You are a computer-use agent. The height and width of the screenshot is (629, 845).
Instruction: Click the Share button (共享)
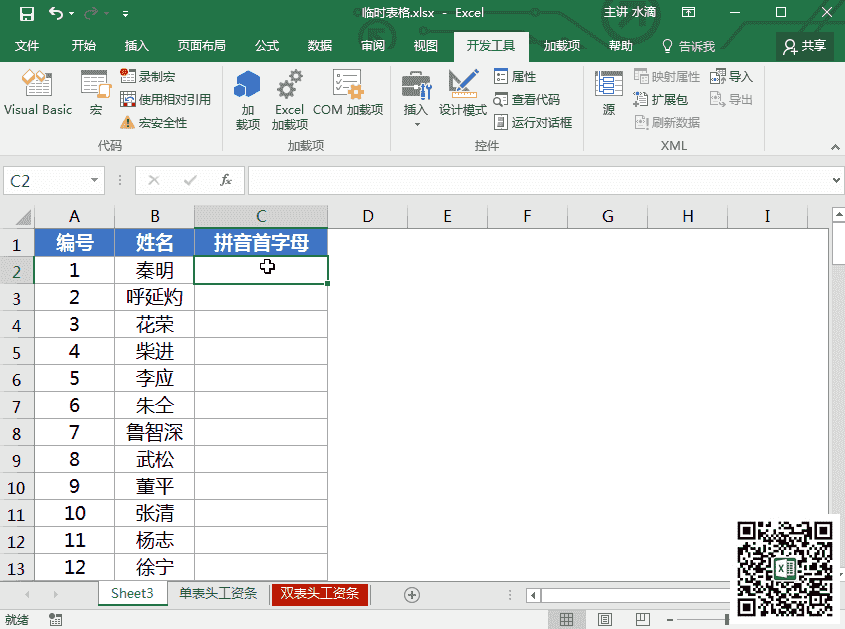point(805,46)
